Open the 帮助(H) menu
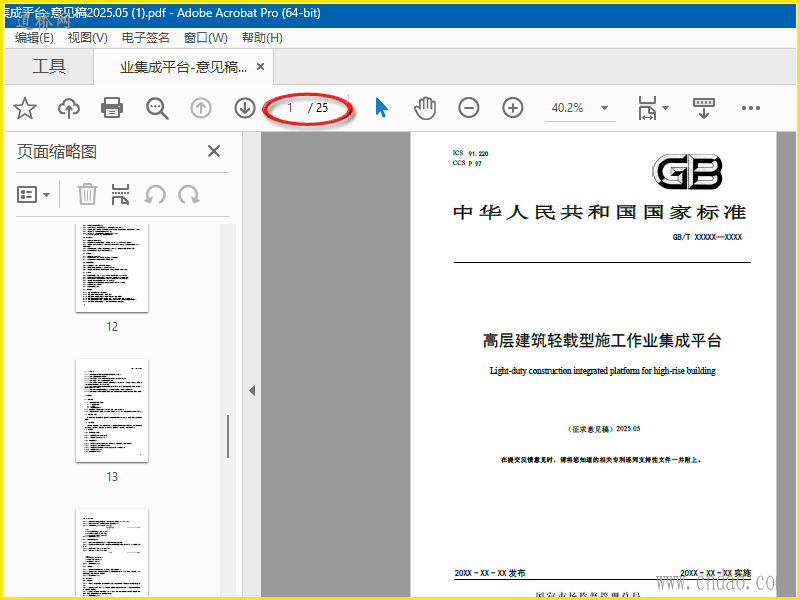 262,38
